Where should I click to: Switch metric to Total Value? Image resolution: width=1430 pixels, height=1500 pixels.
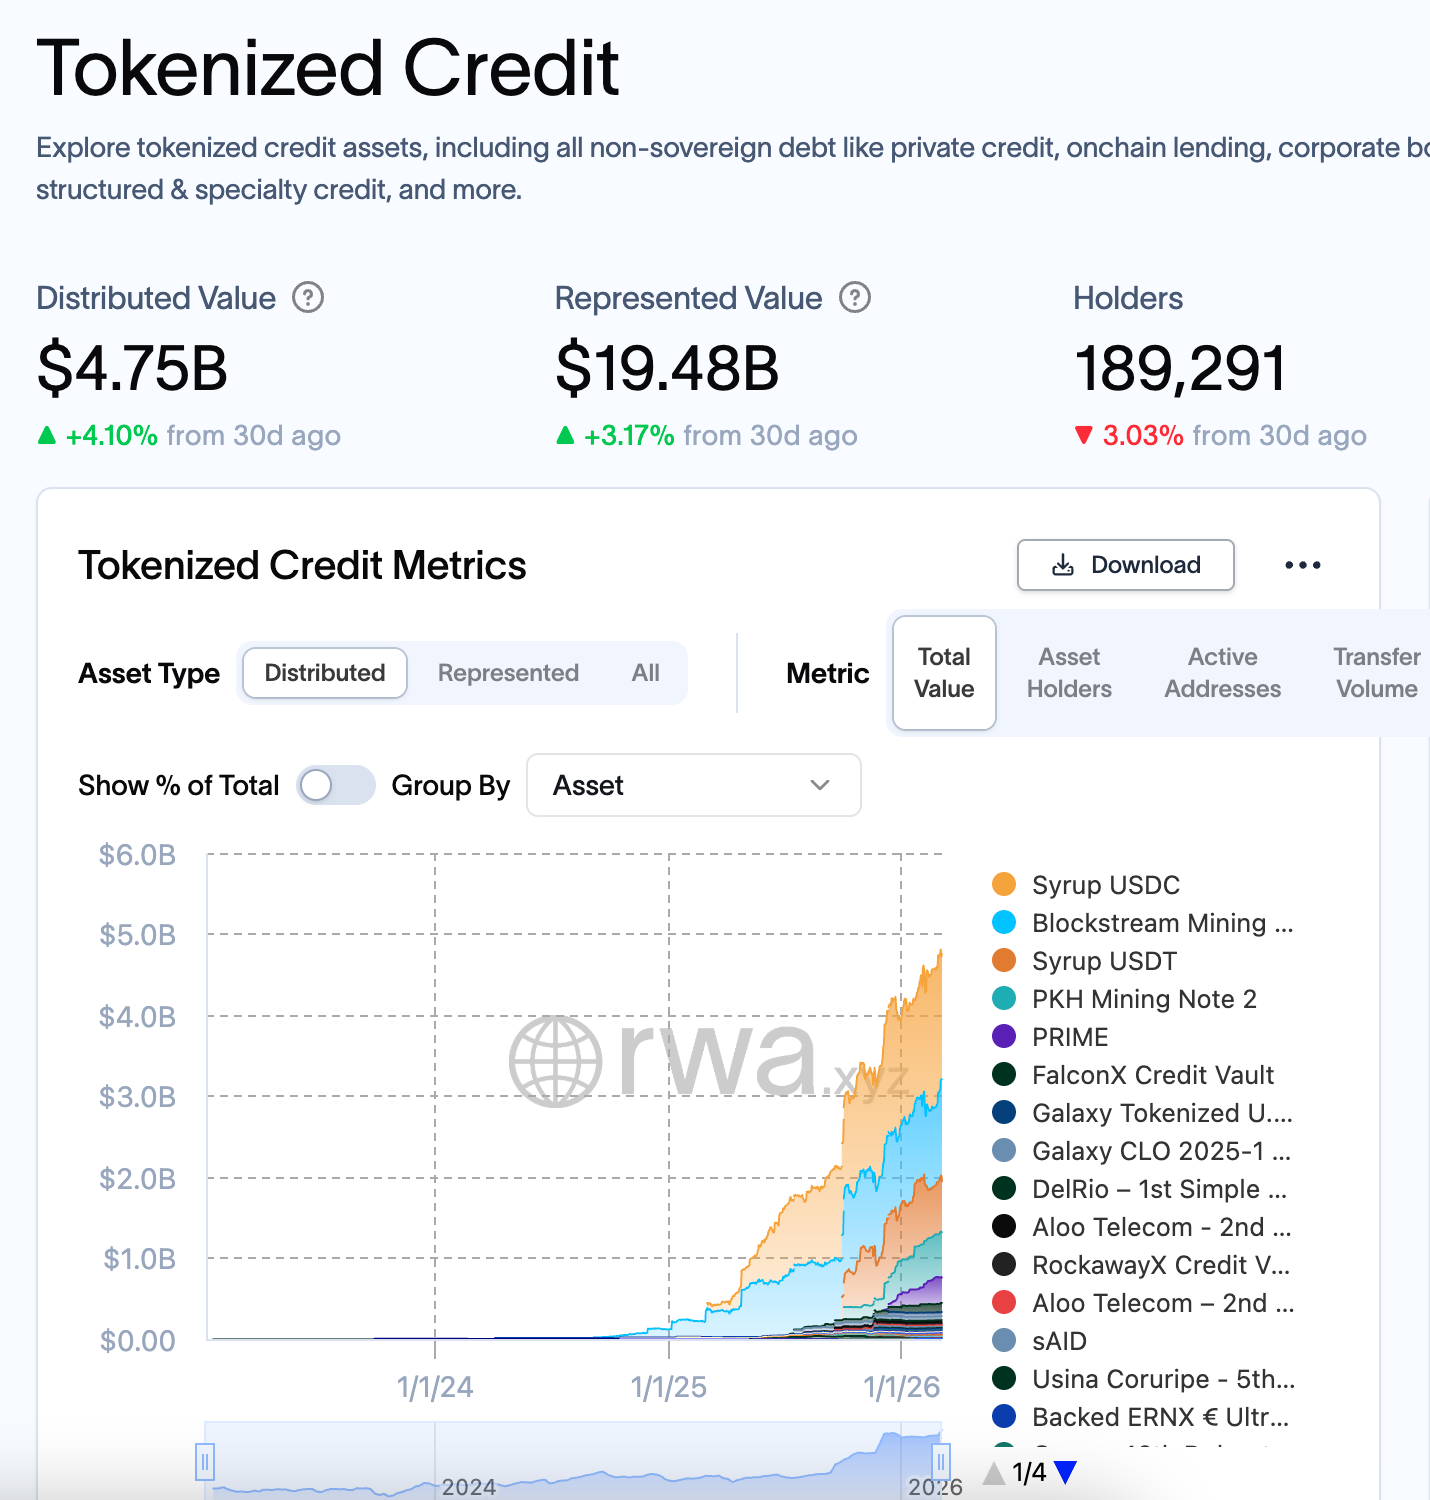pyautogui.click(x=944, y=673)
